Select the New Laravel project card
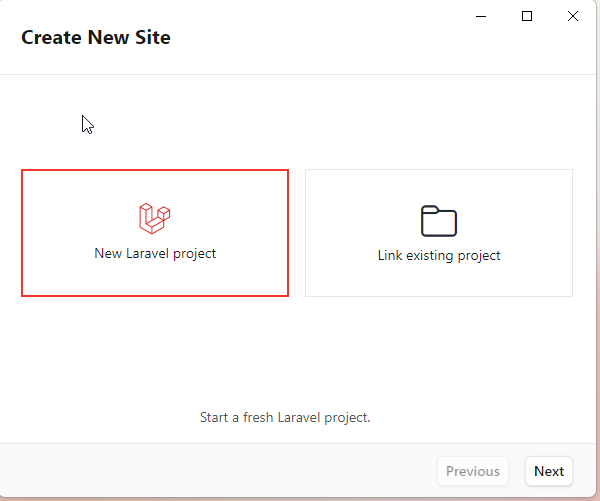 coord(155,233)
